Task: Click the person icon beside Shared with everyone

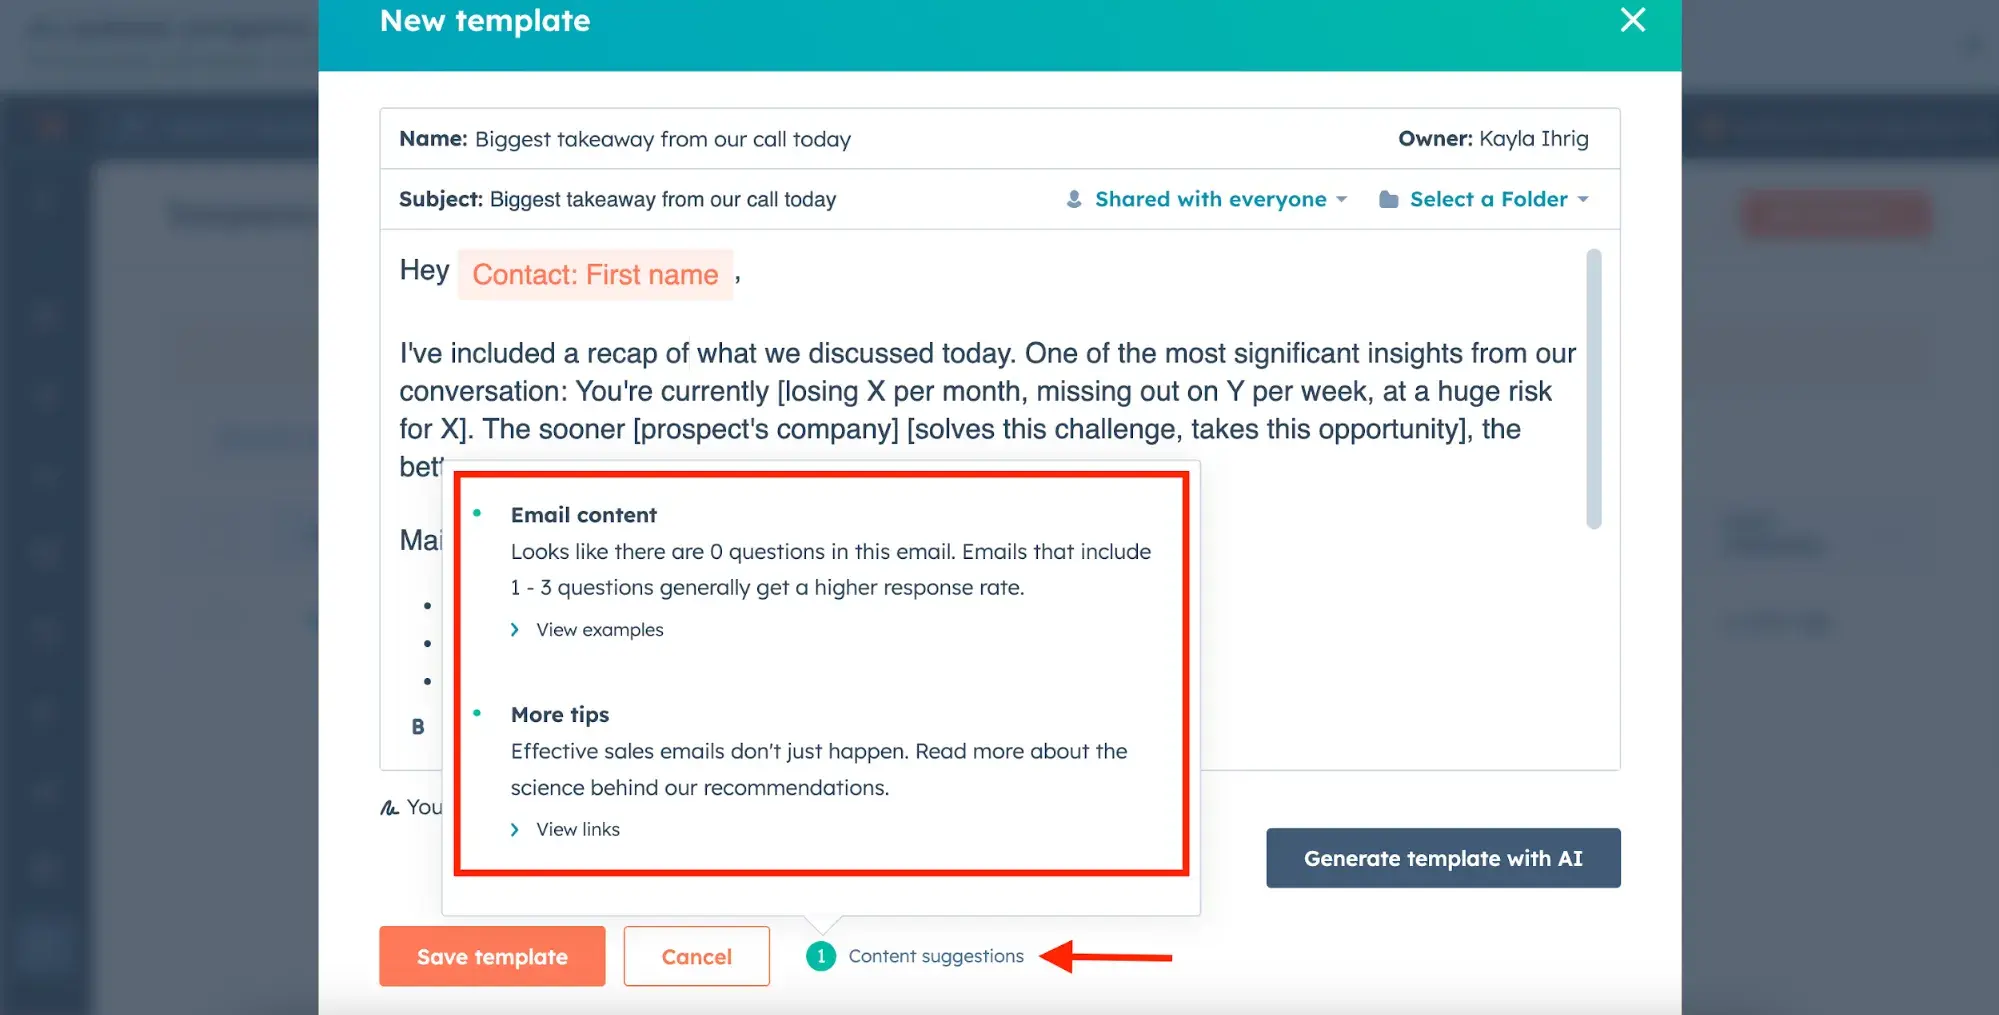Action: pos(1074,199)
